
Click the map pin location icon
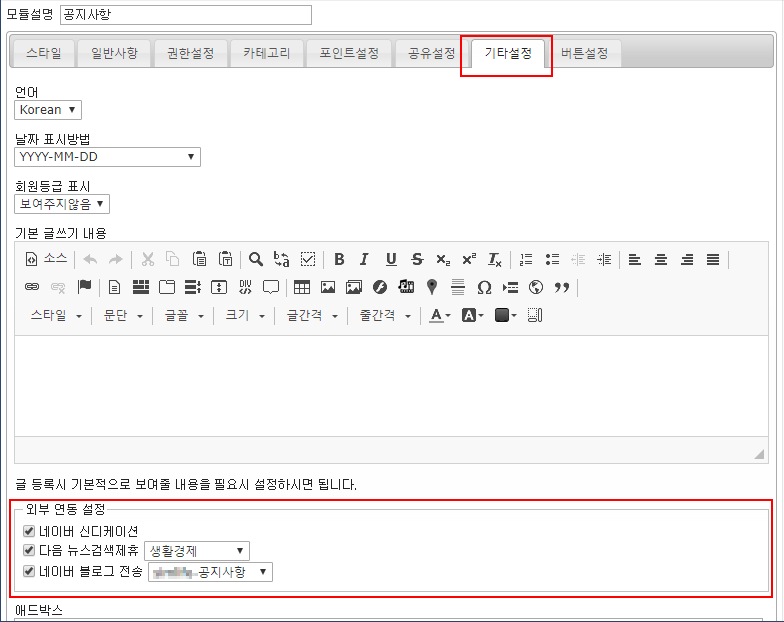click(x=432, y=287)
